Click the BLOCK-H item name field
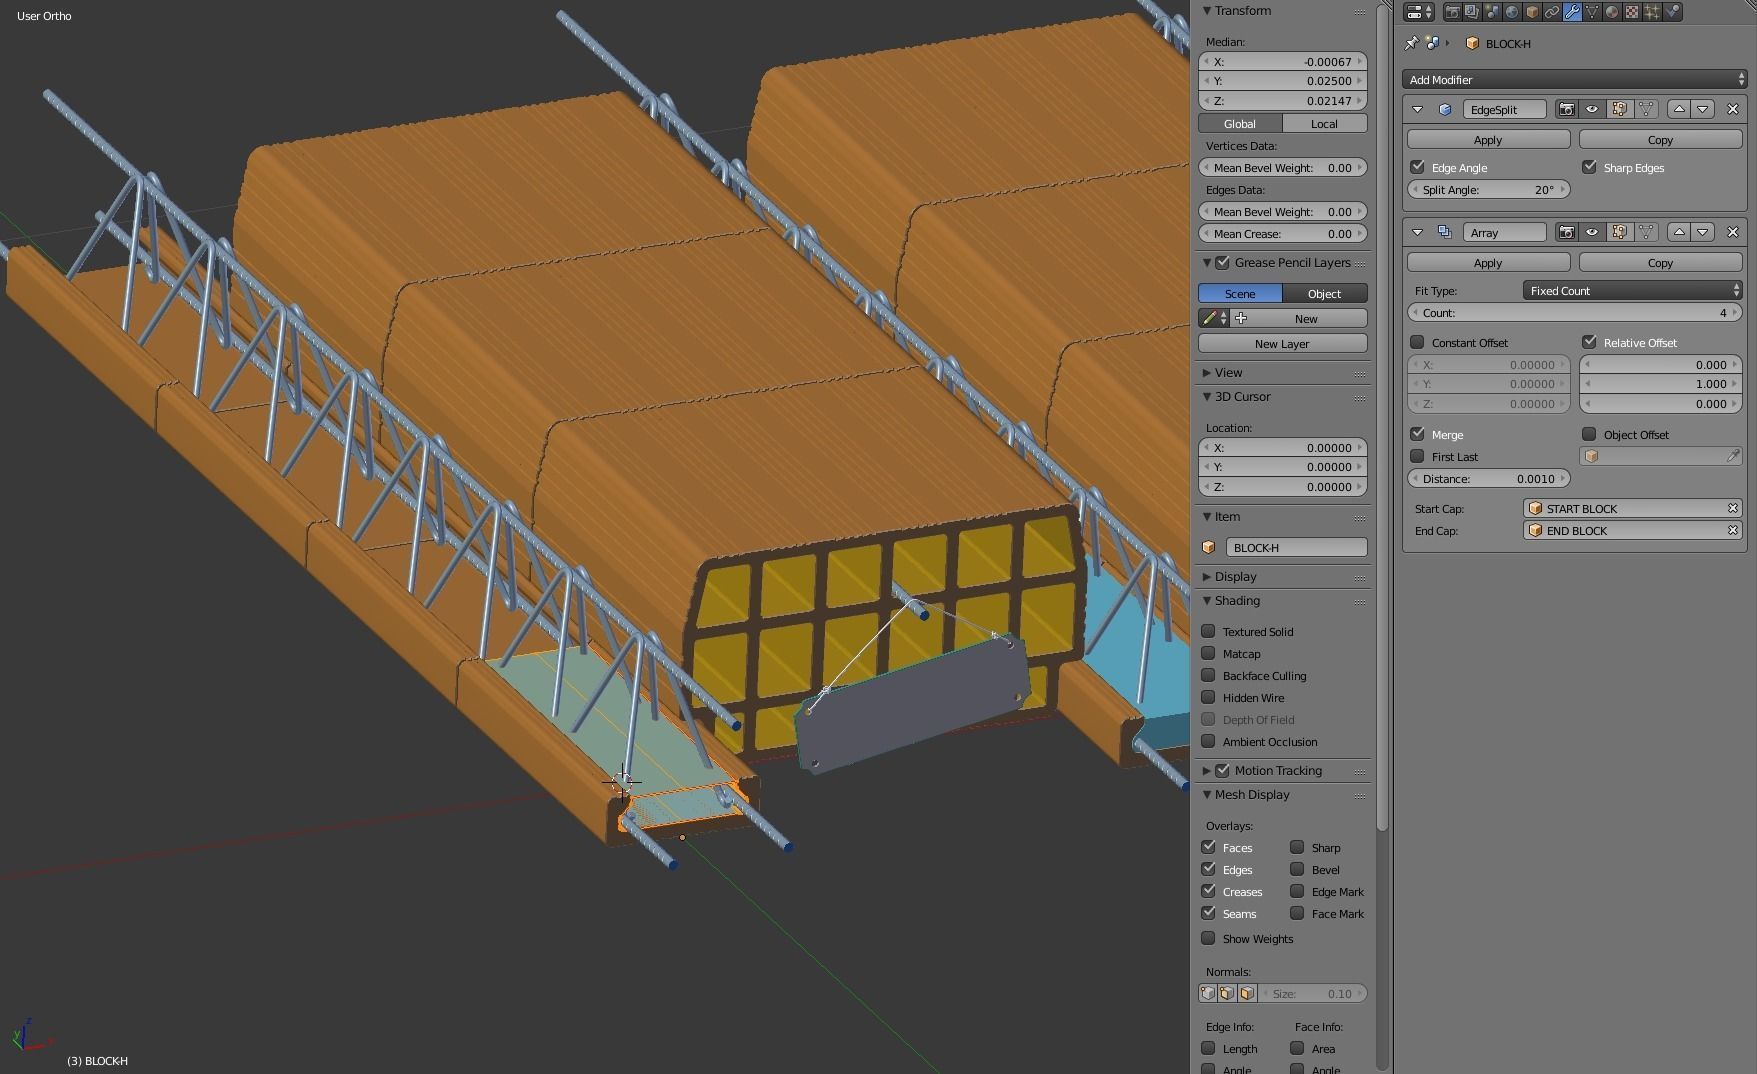 pos(1296,548)
